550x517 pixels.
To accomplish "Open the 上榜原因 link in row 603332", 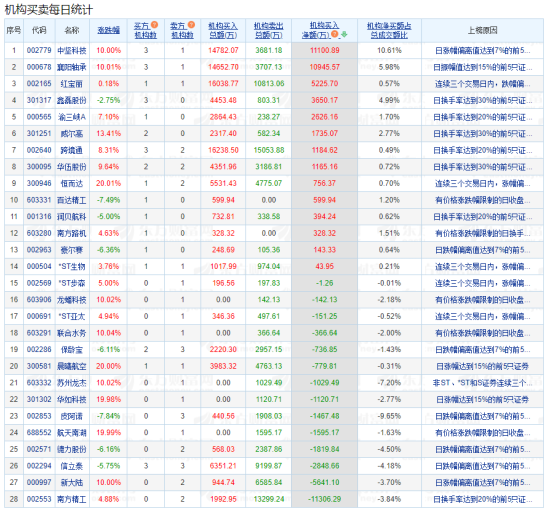I will click(x=483, y=383).
